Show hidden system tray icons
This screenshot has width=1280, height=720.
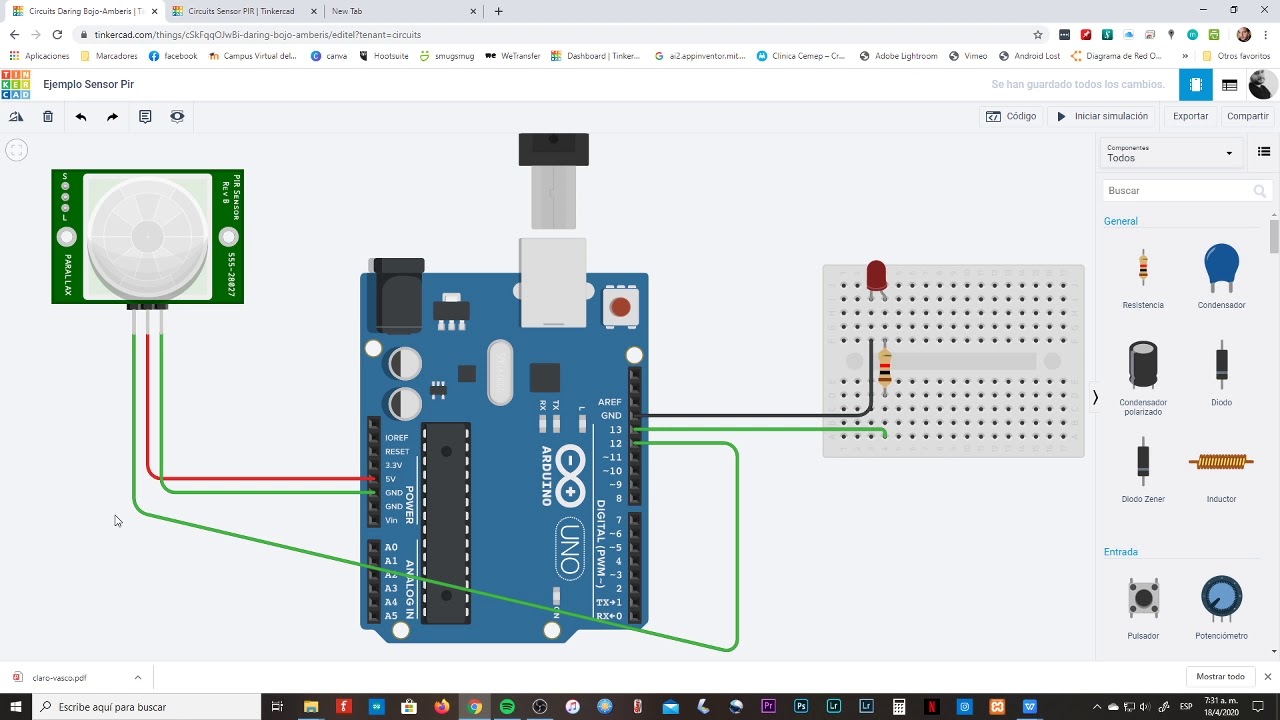pyautogui.click(x=1096, y=706)
